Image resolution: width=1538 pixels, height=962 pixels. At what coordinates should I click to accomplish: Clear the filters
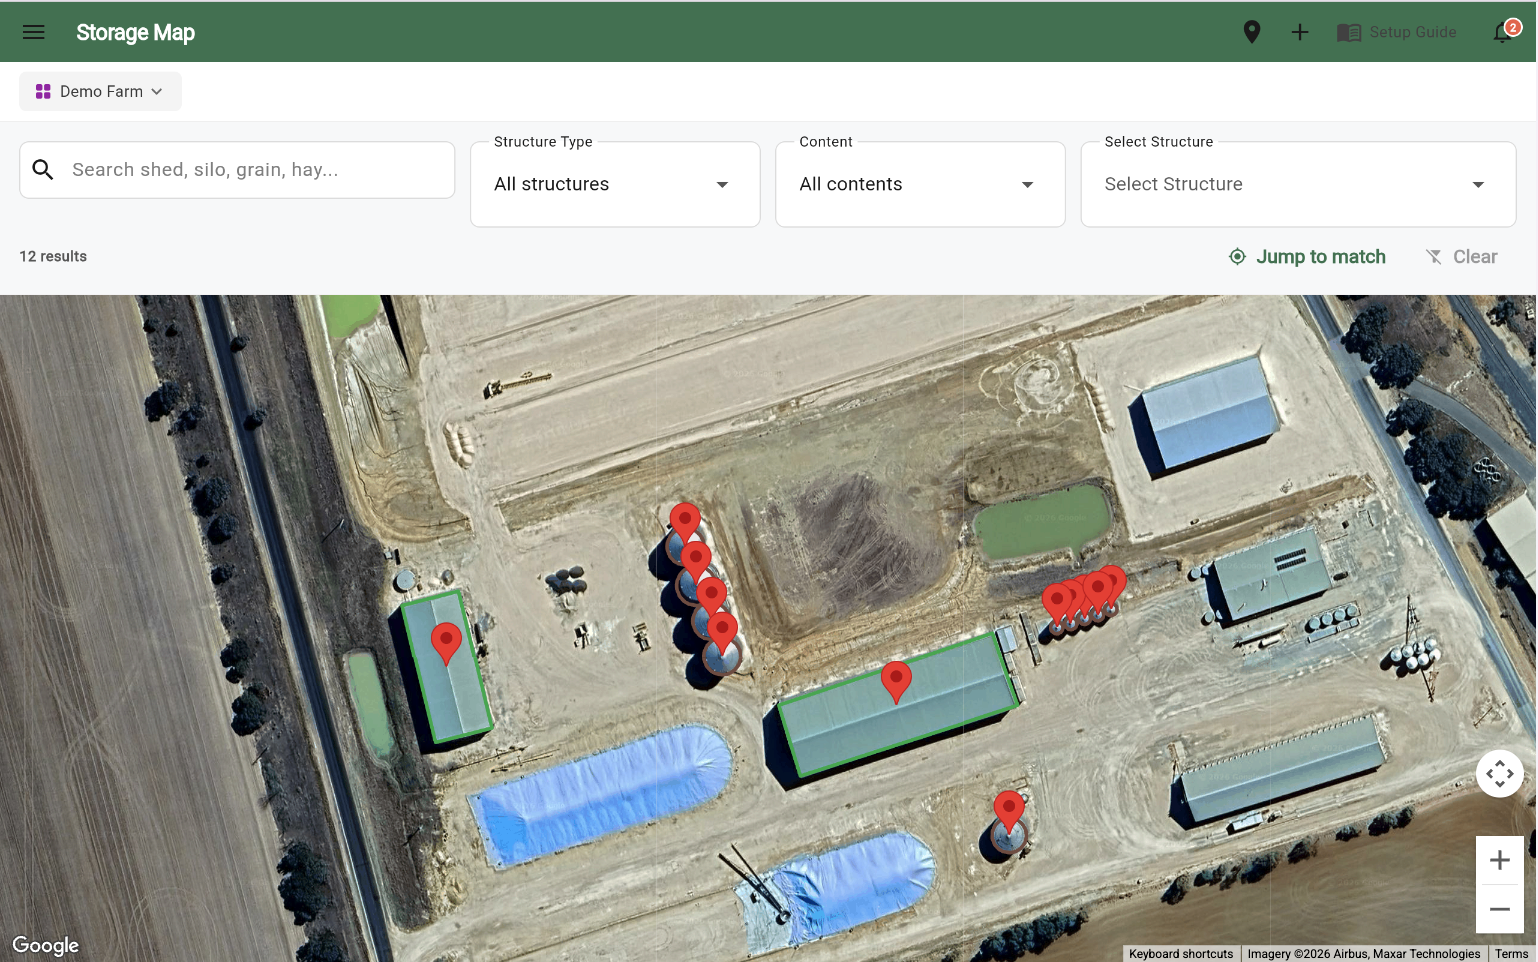click(x=1461, y=257)
